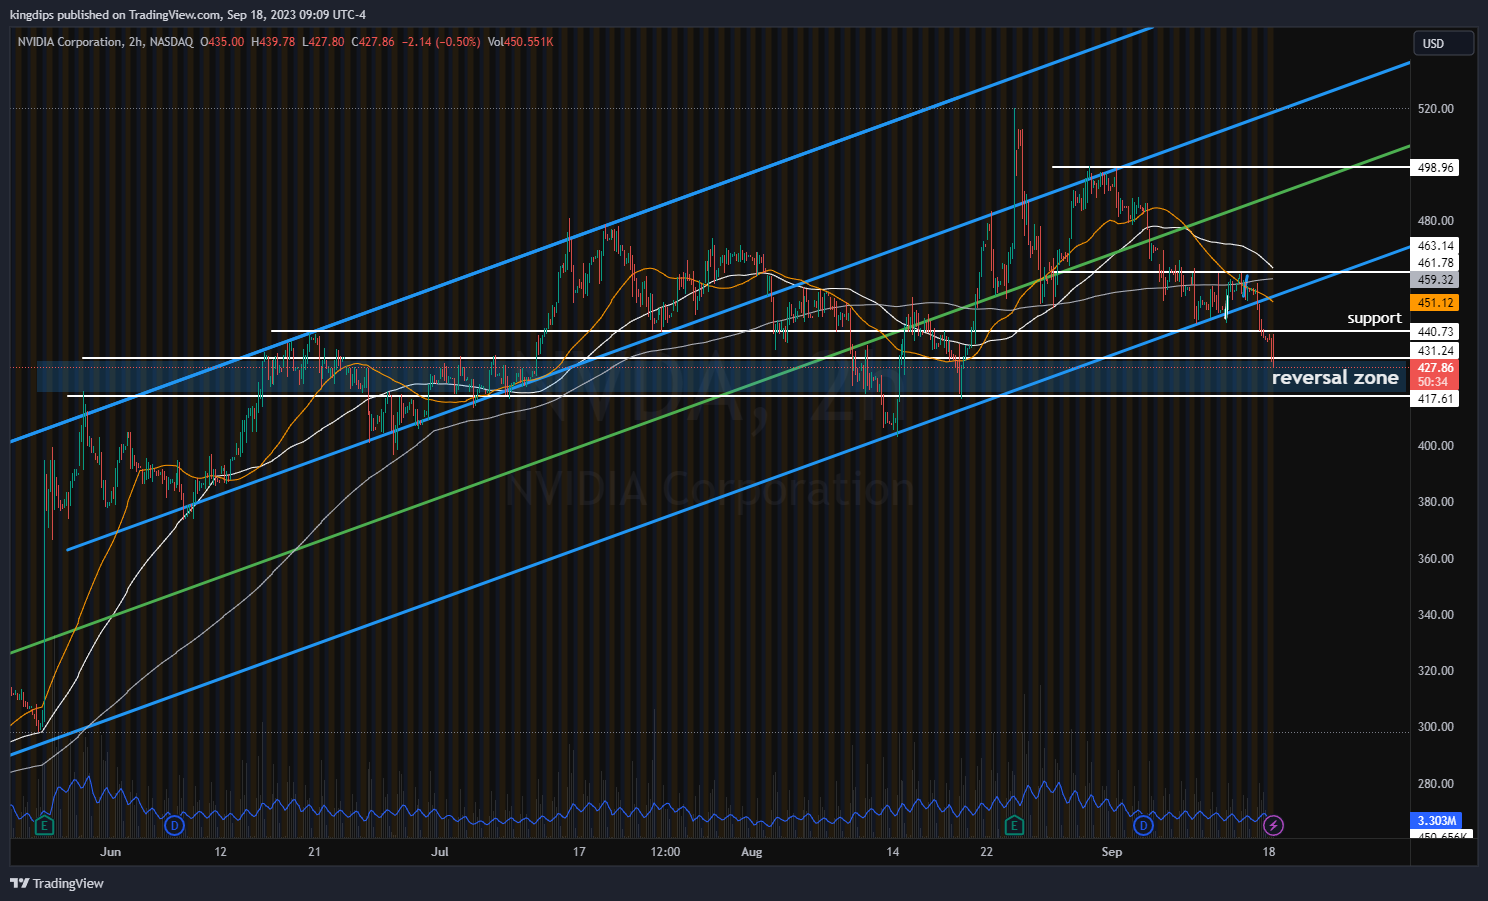Click the 380.00 price axis value
Image resolution: width=1488 pixels, height=901 pixels.
pos(1435,501)
